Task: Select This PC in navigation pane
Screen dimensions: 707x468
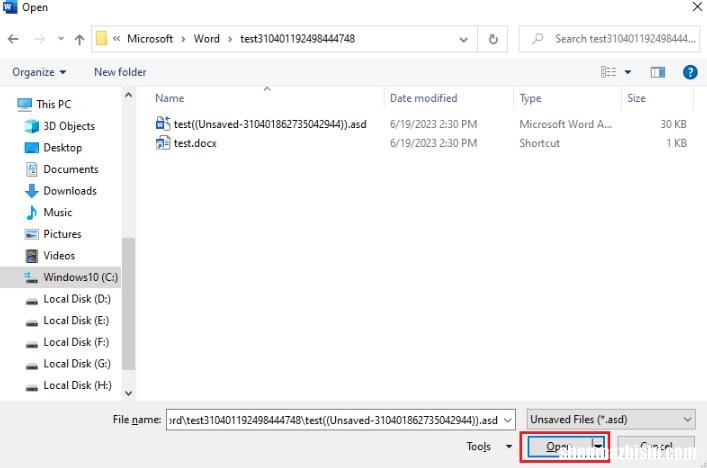Action: [54, 104]
